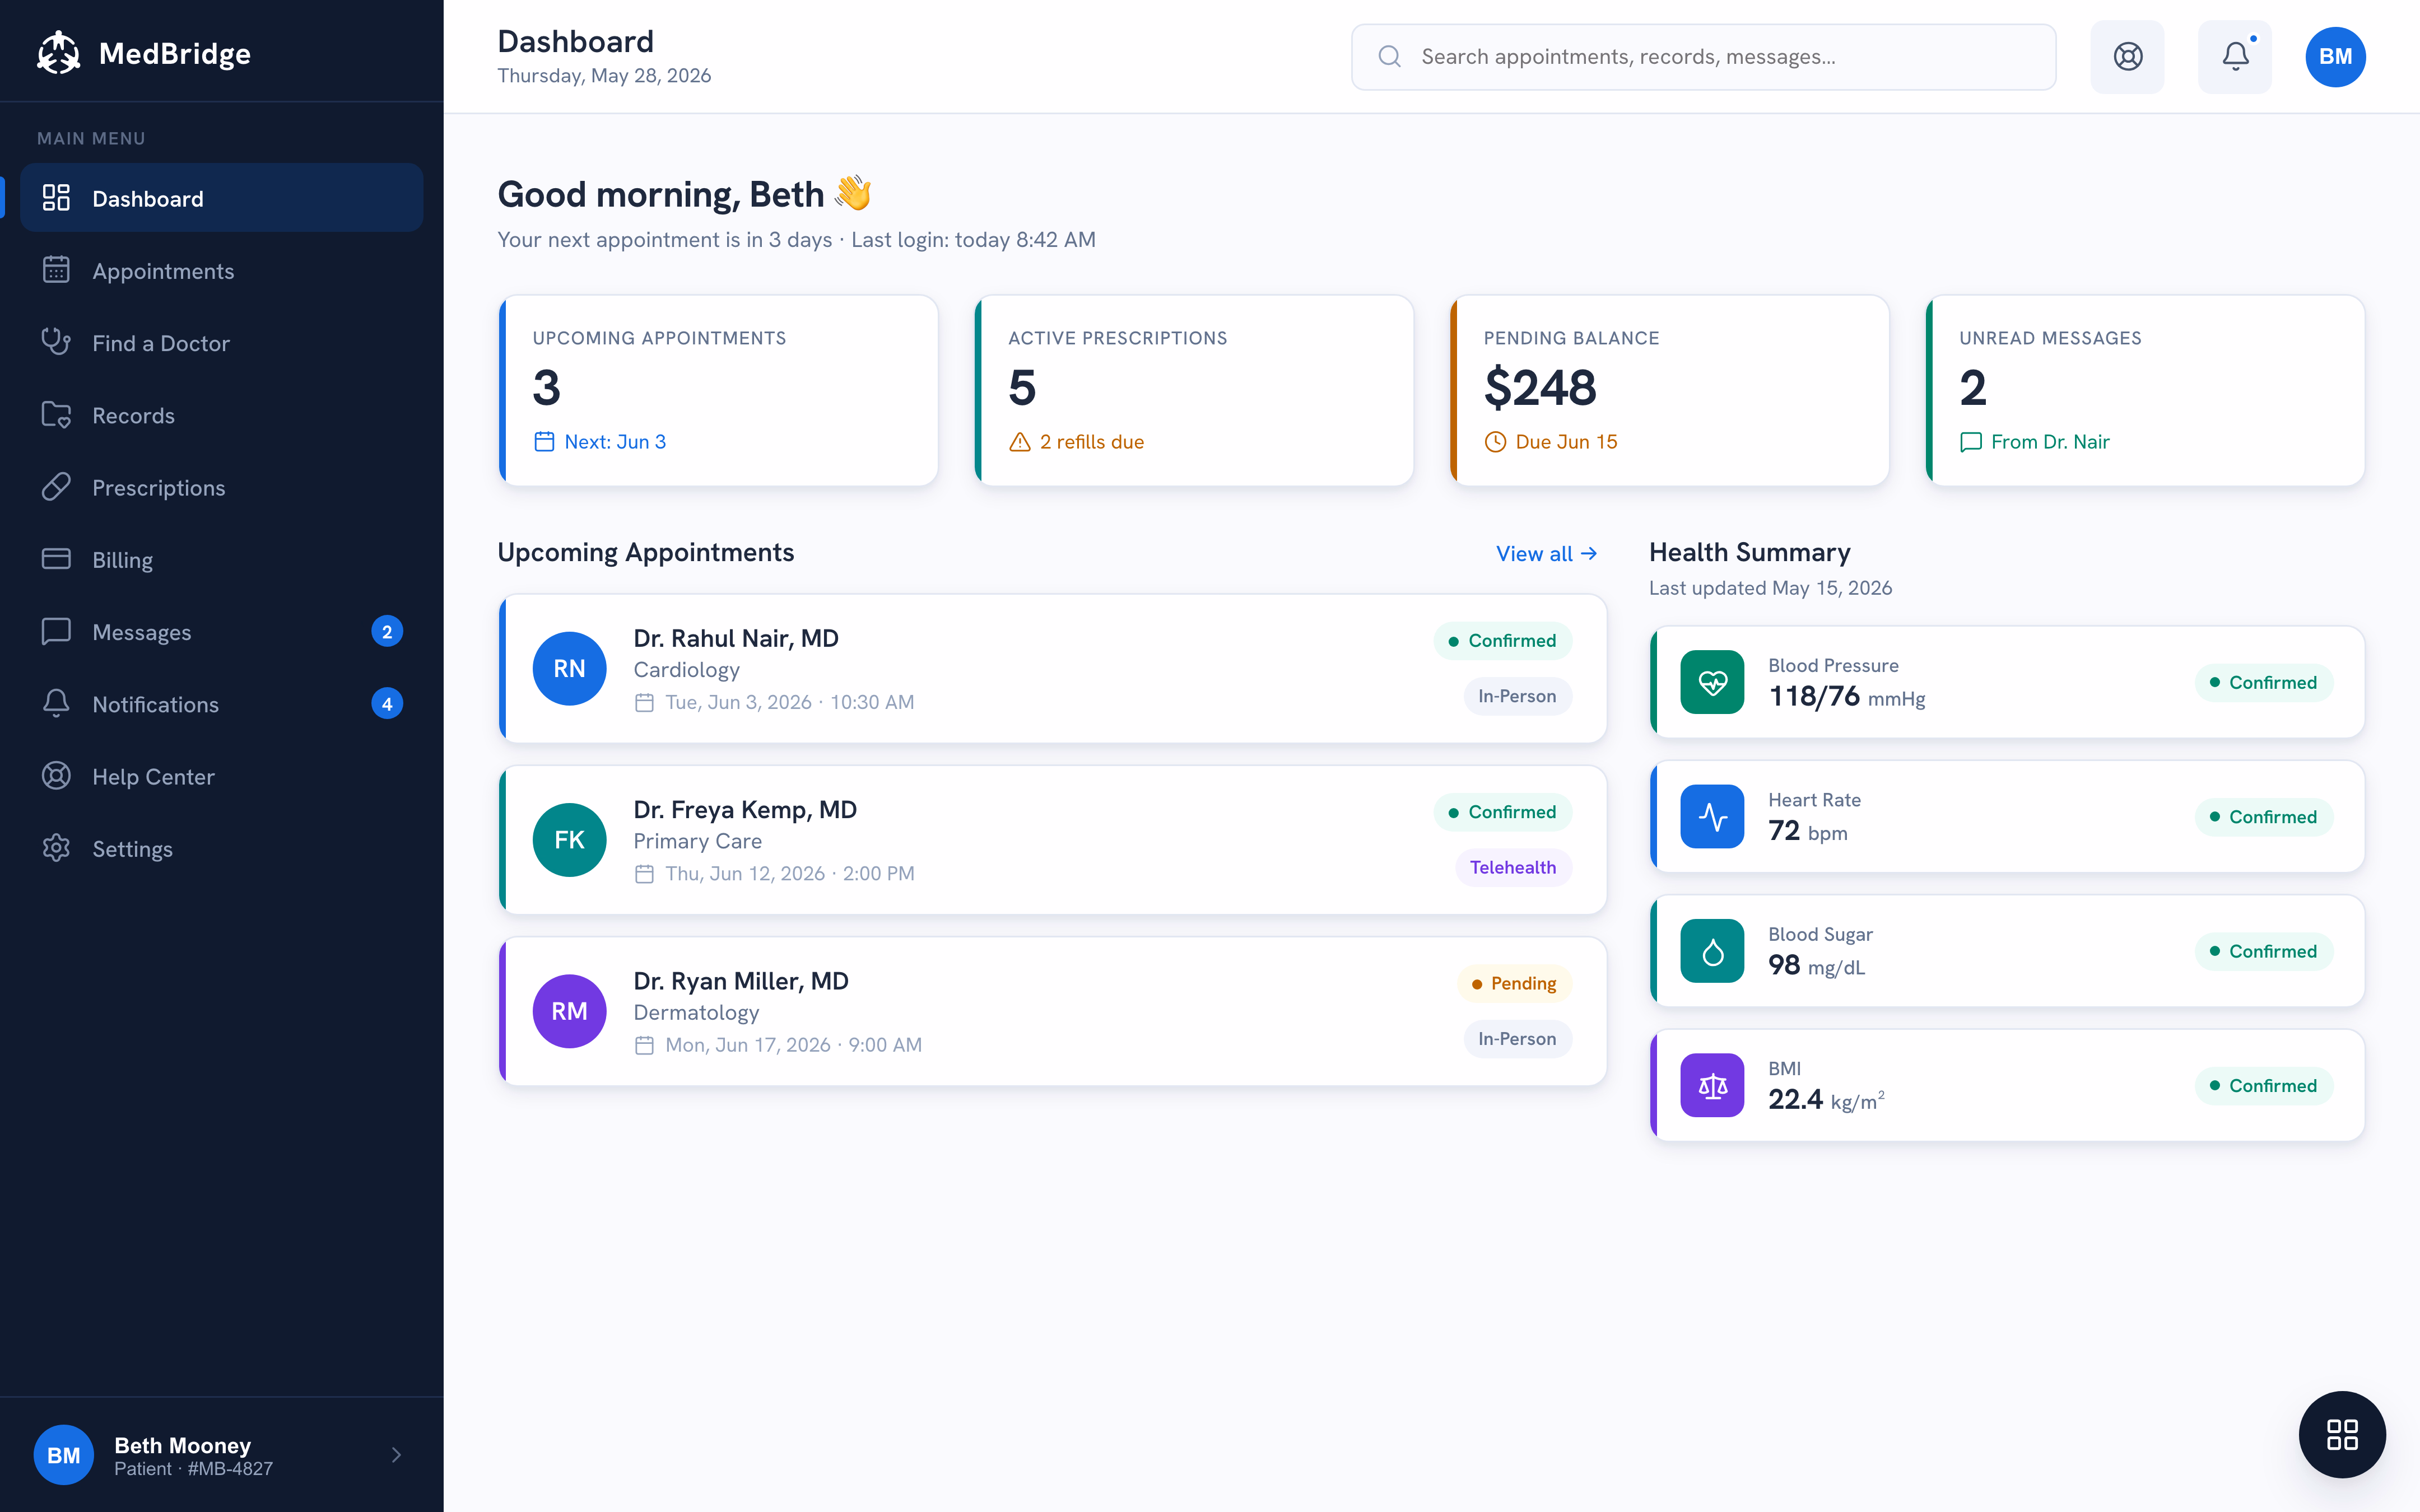Open Messages in the sidebar

(x=221, y=632)
